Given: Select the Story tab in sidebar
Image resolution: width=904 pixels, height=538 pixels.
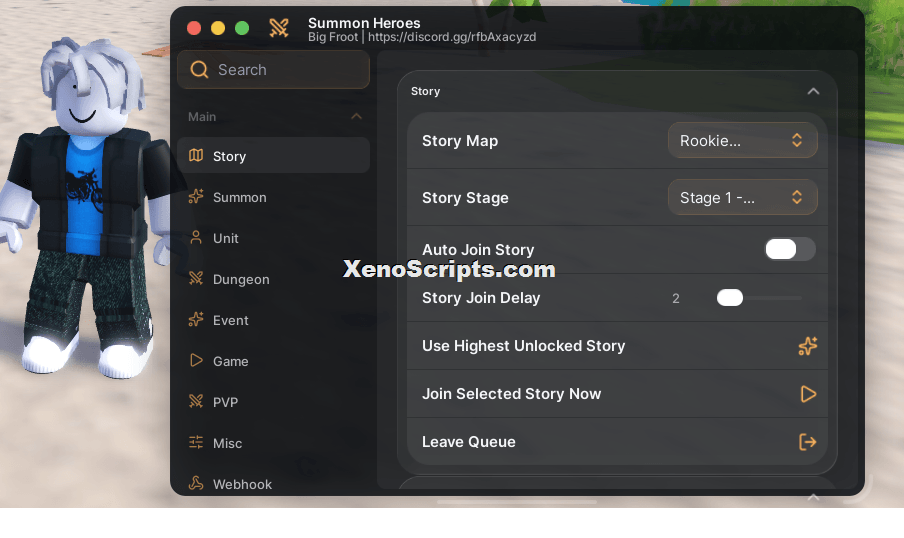Looking at the screenshot, I should click(x=273, y=156).
